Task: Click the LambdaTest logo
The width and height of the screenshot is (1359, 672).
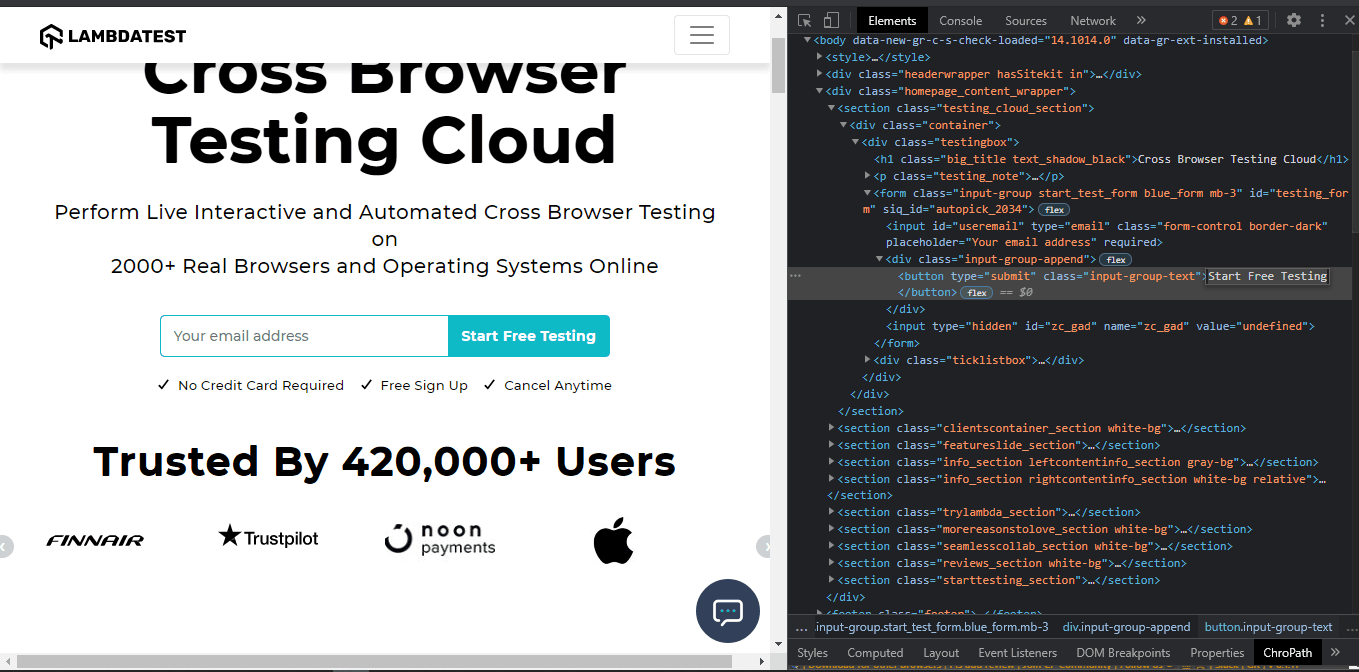Action: [113, 37]
